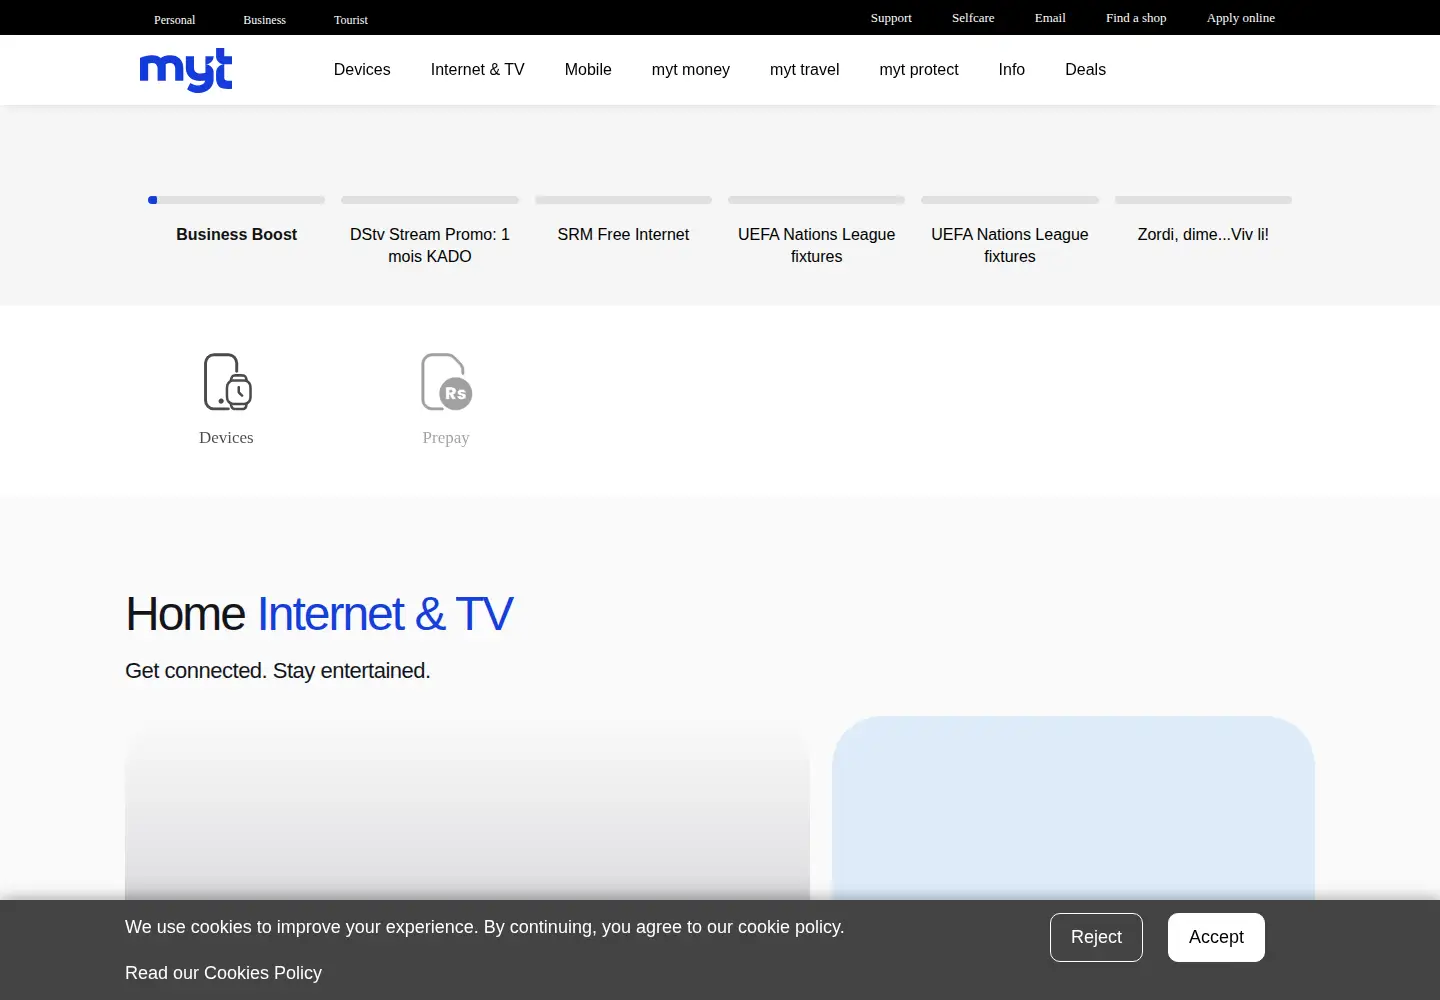Open Read our Cookies Policy link
The image size is (1440, 1000).
pos(223,973)
